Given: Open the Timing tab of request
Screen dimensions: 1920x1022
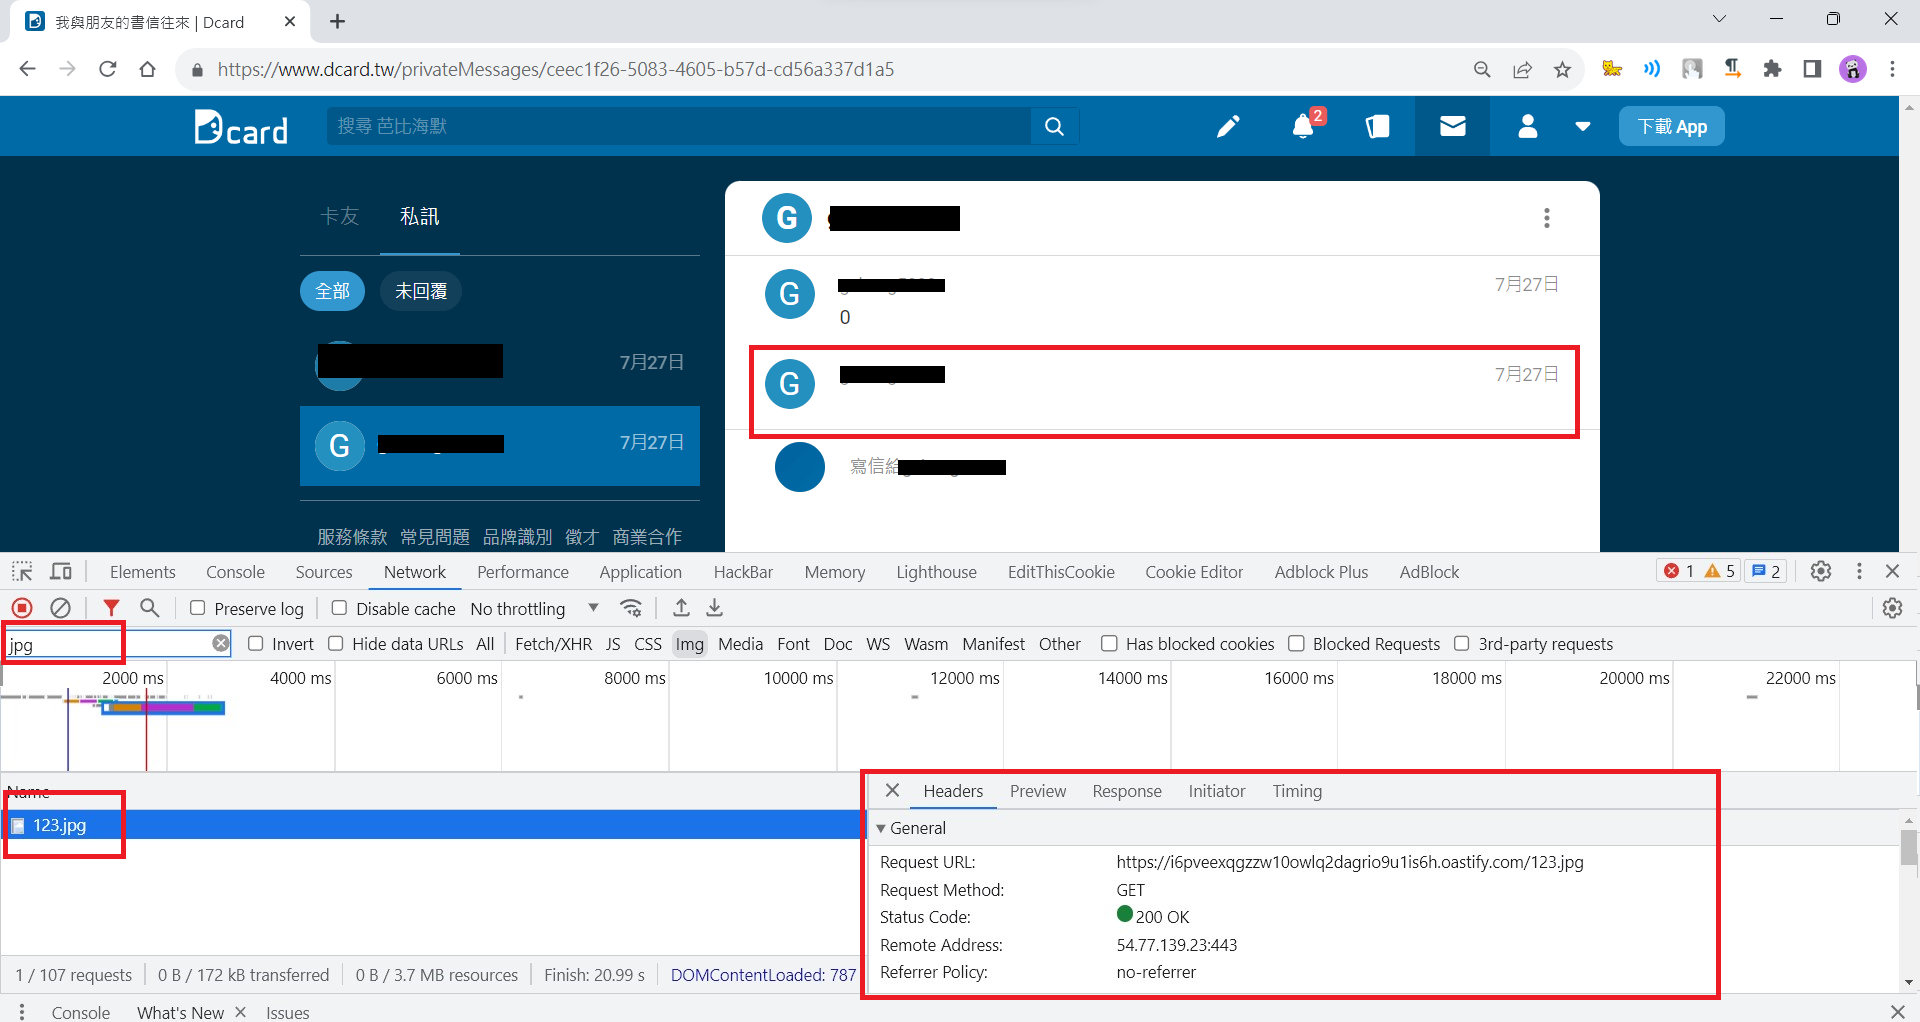Looking at the screenshot, I should click(x=1297, y=791).
